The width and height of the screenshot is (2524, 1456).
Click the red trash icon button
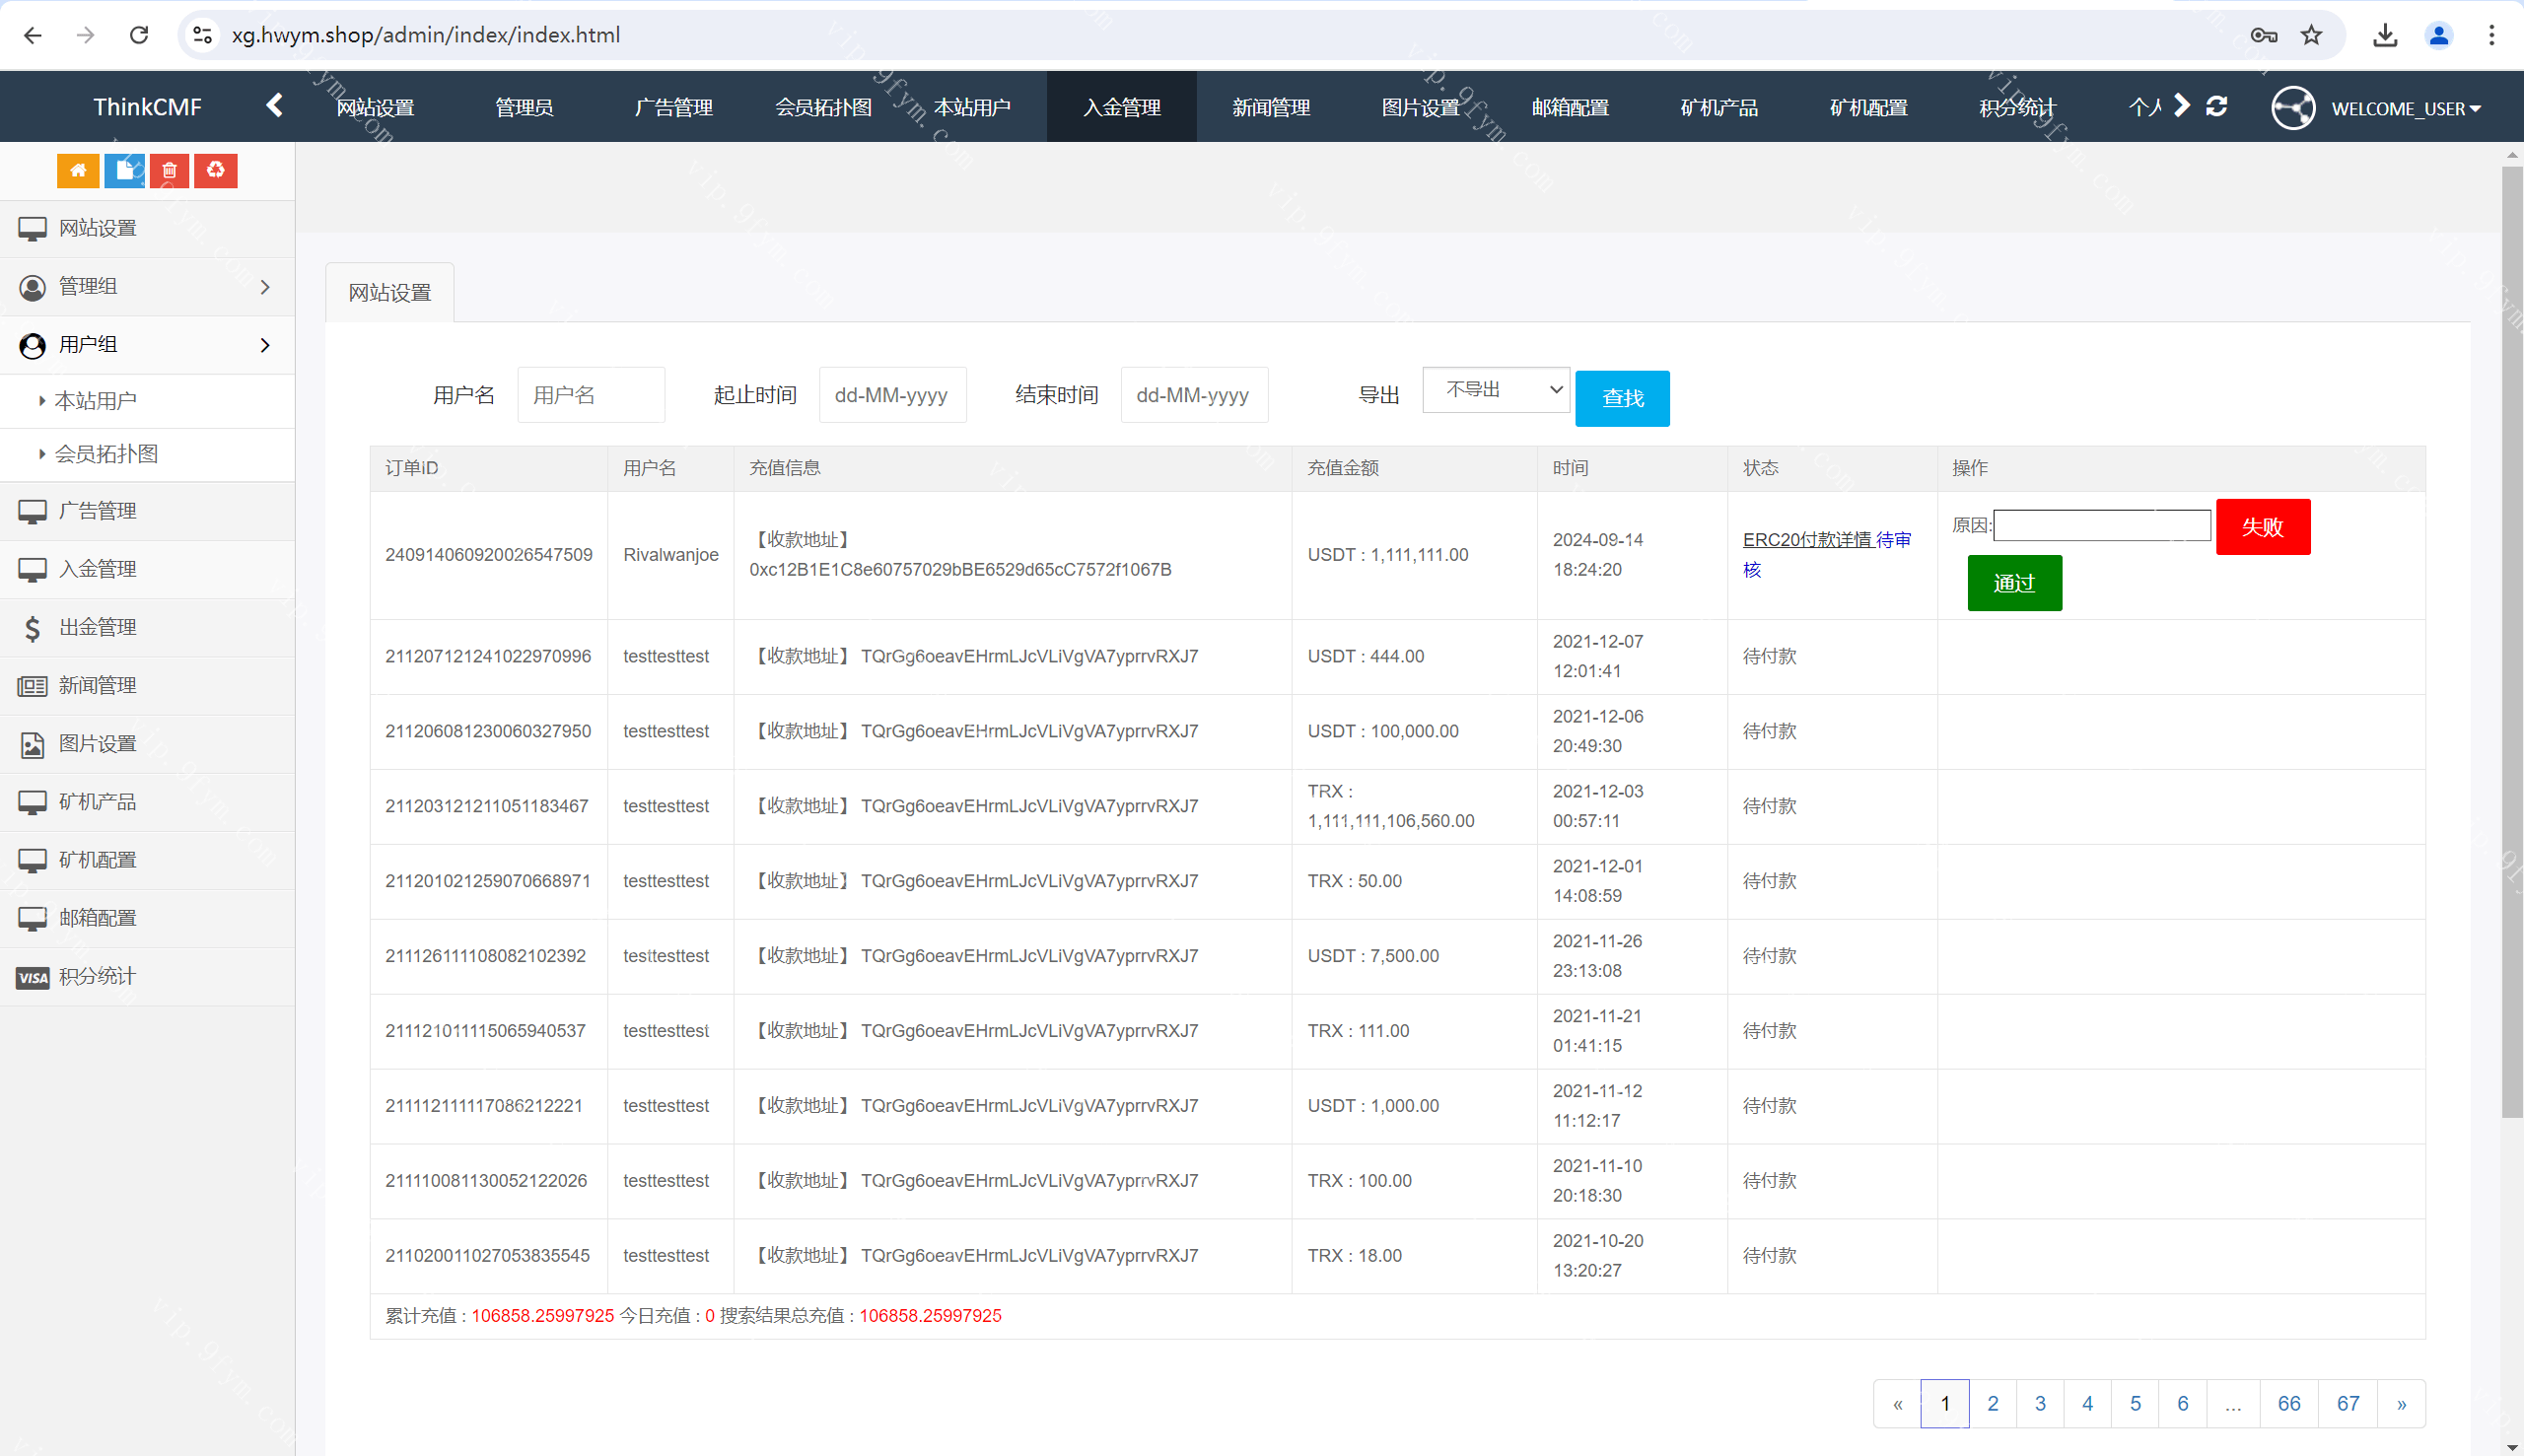170,171
